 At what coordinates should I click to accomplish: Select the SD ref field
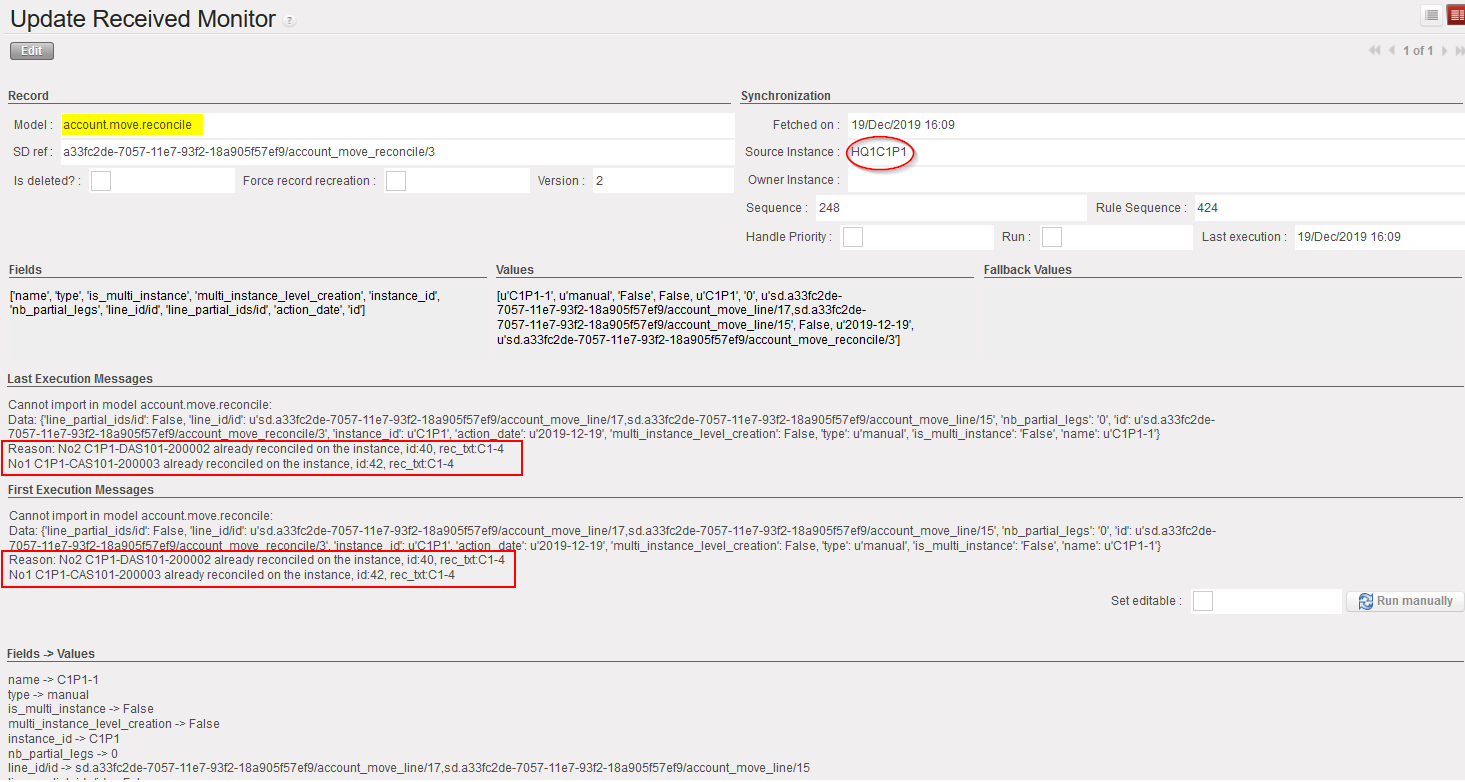pos(395,152)
